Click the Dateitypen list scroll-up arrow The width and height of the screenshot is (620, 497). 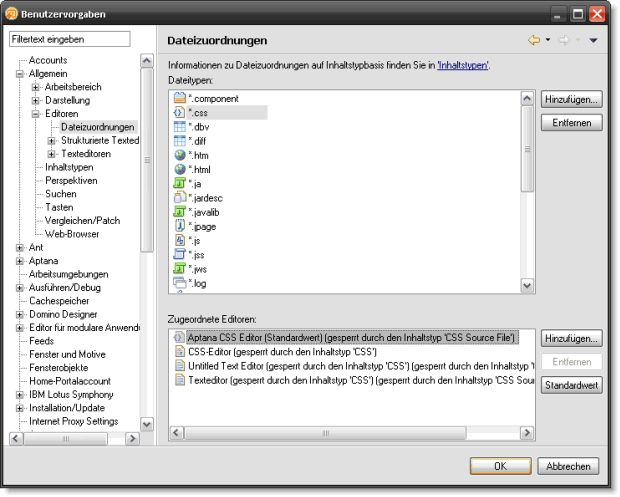point(527,98)
